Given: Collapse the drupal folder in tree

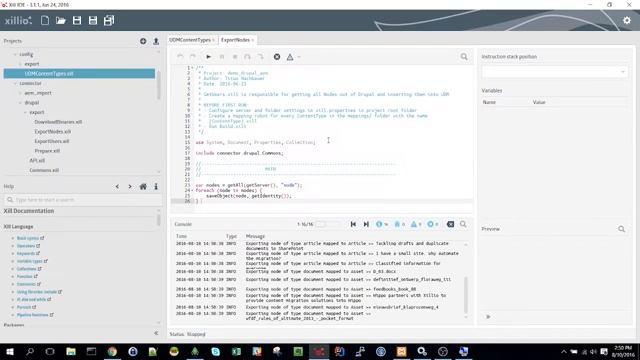Looking at the screenshot, I should point(20,103).
